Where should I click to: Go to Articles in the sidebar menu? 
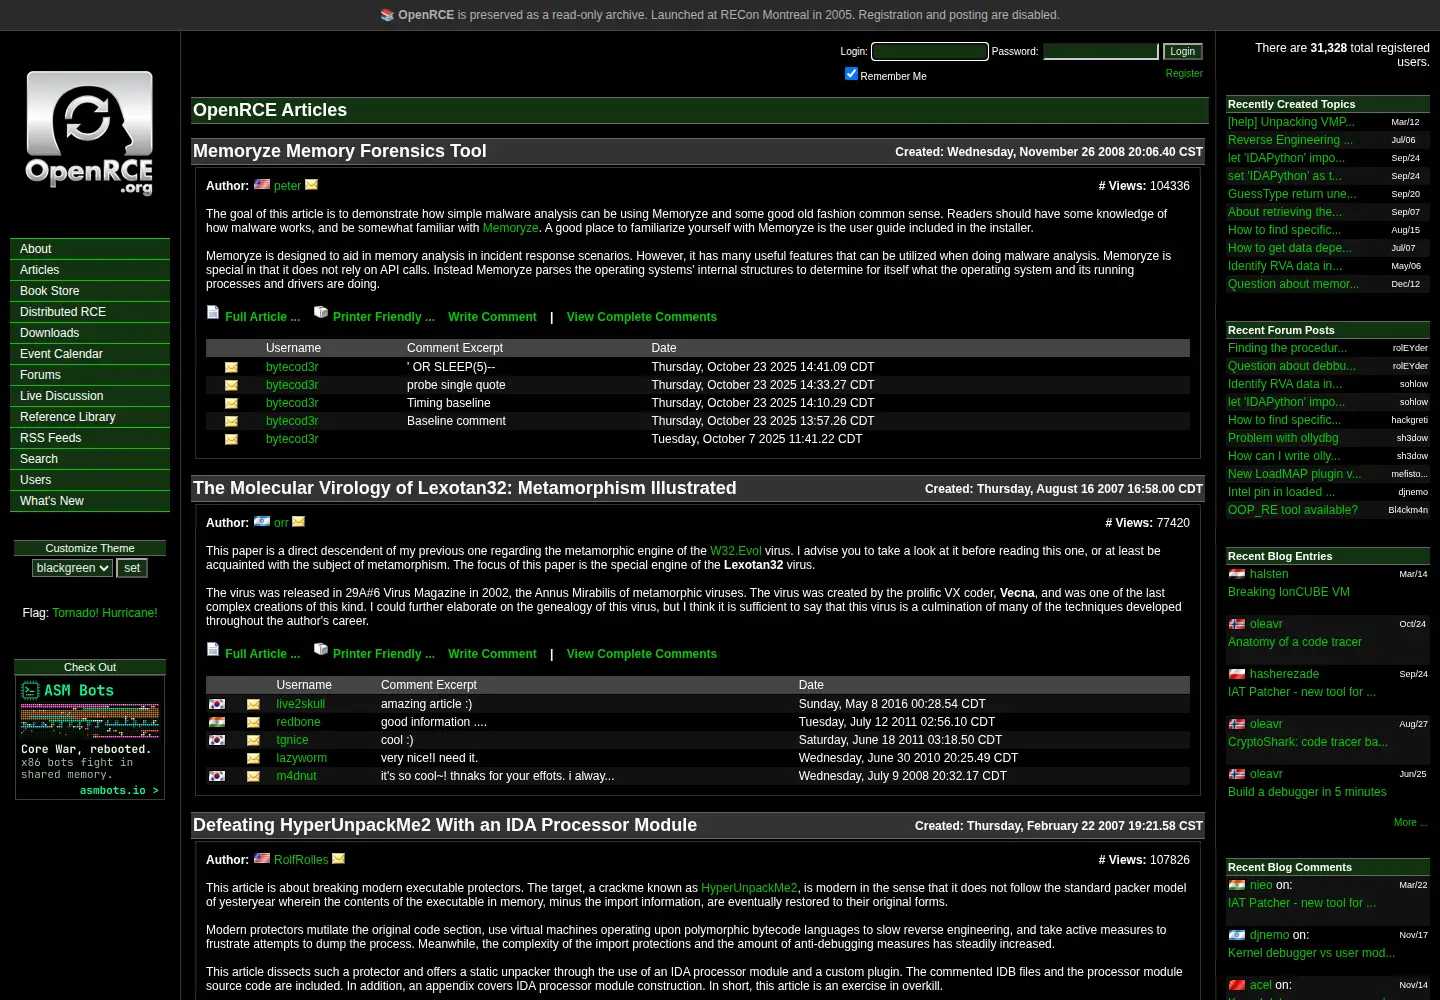pyautogui.click(x=90, y=270)
